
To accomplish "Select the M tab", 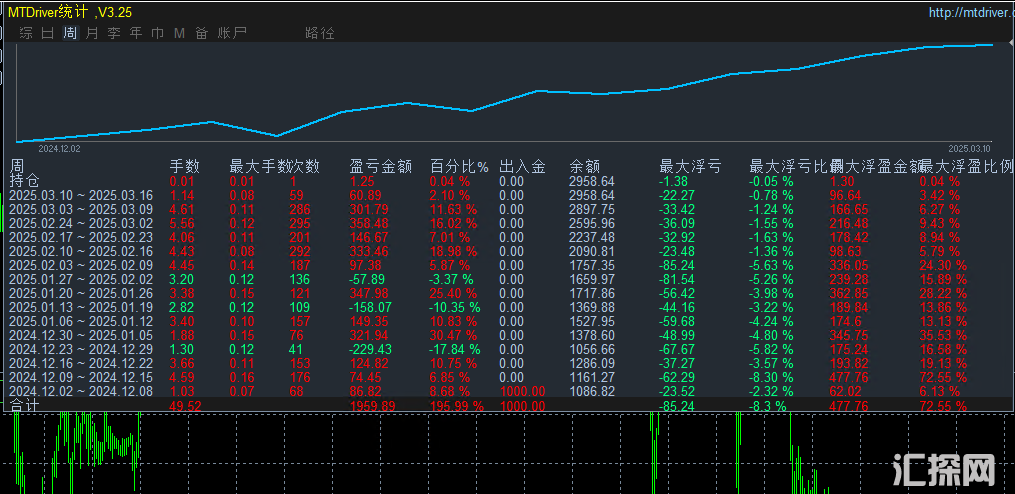I will [x=180, y=33].
